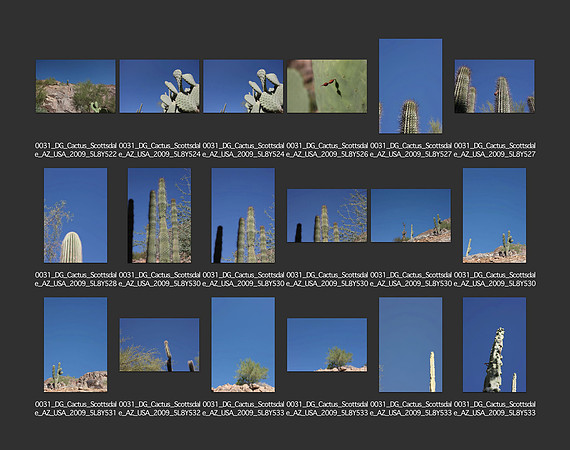The width and height of the screenshot is (570, 450).
Task: Click the caption under the landscape green tree photo
Action: point(327,408)
